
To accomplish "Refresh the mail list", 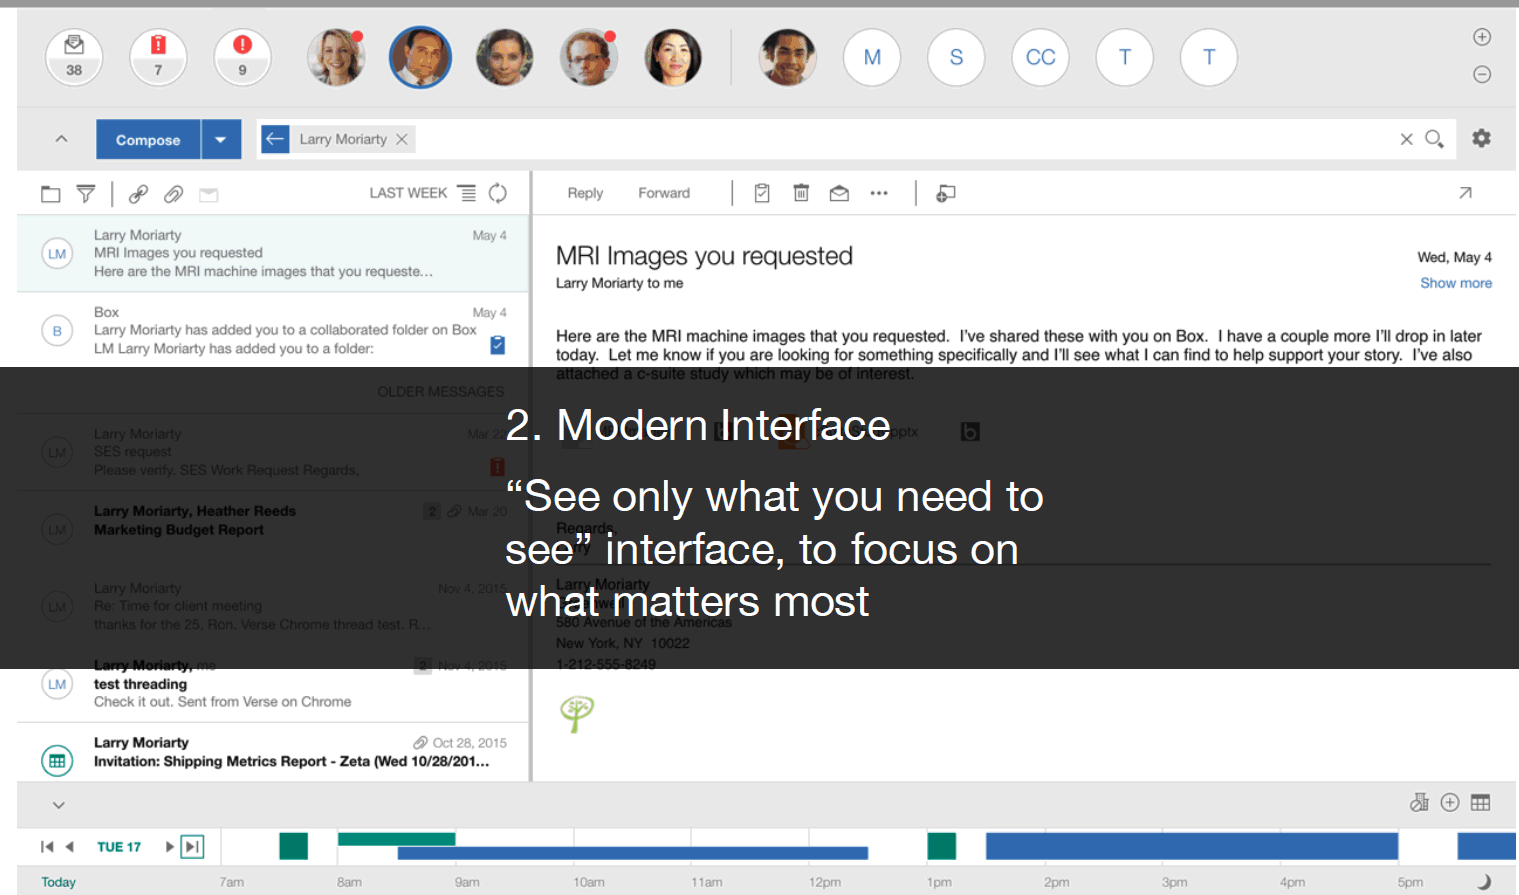I will tap(497, 193).
